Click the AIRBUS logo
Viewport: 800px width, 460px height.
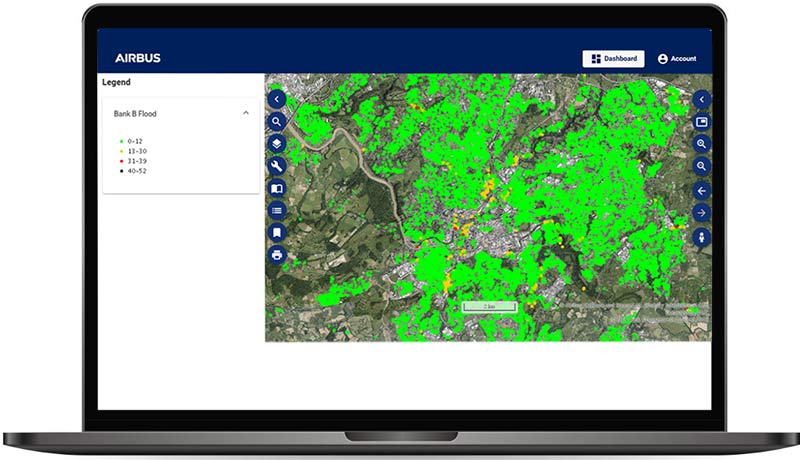point(137,58)
